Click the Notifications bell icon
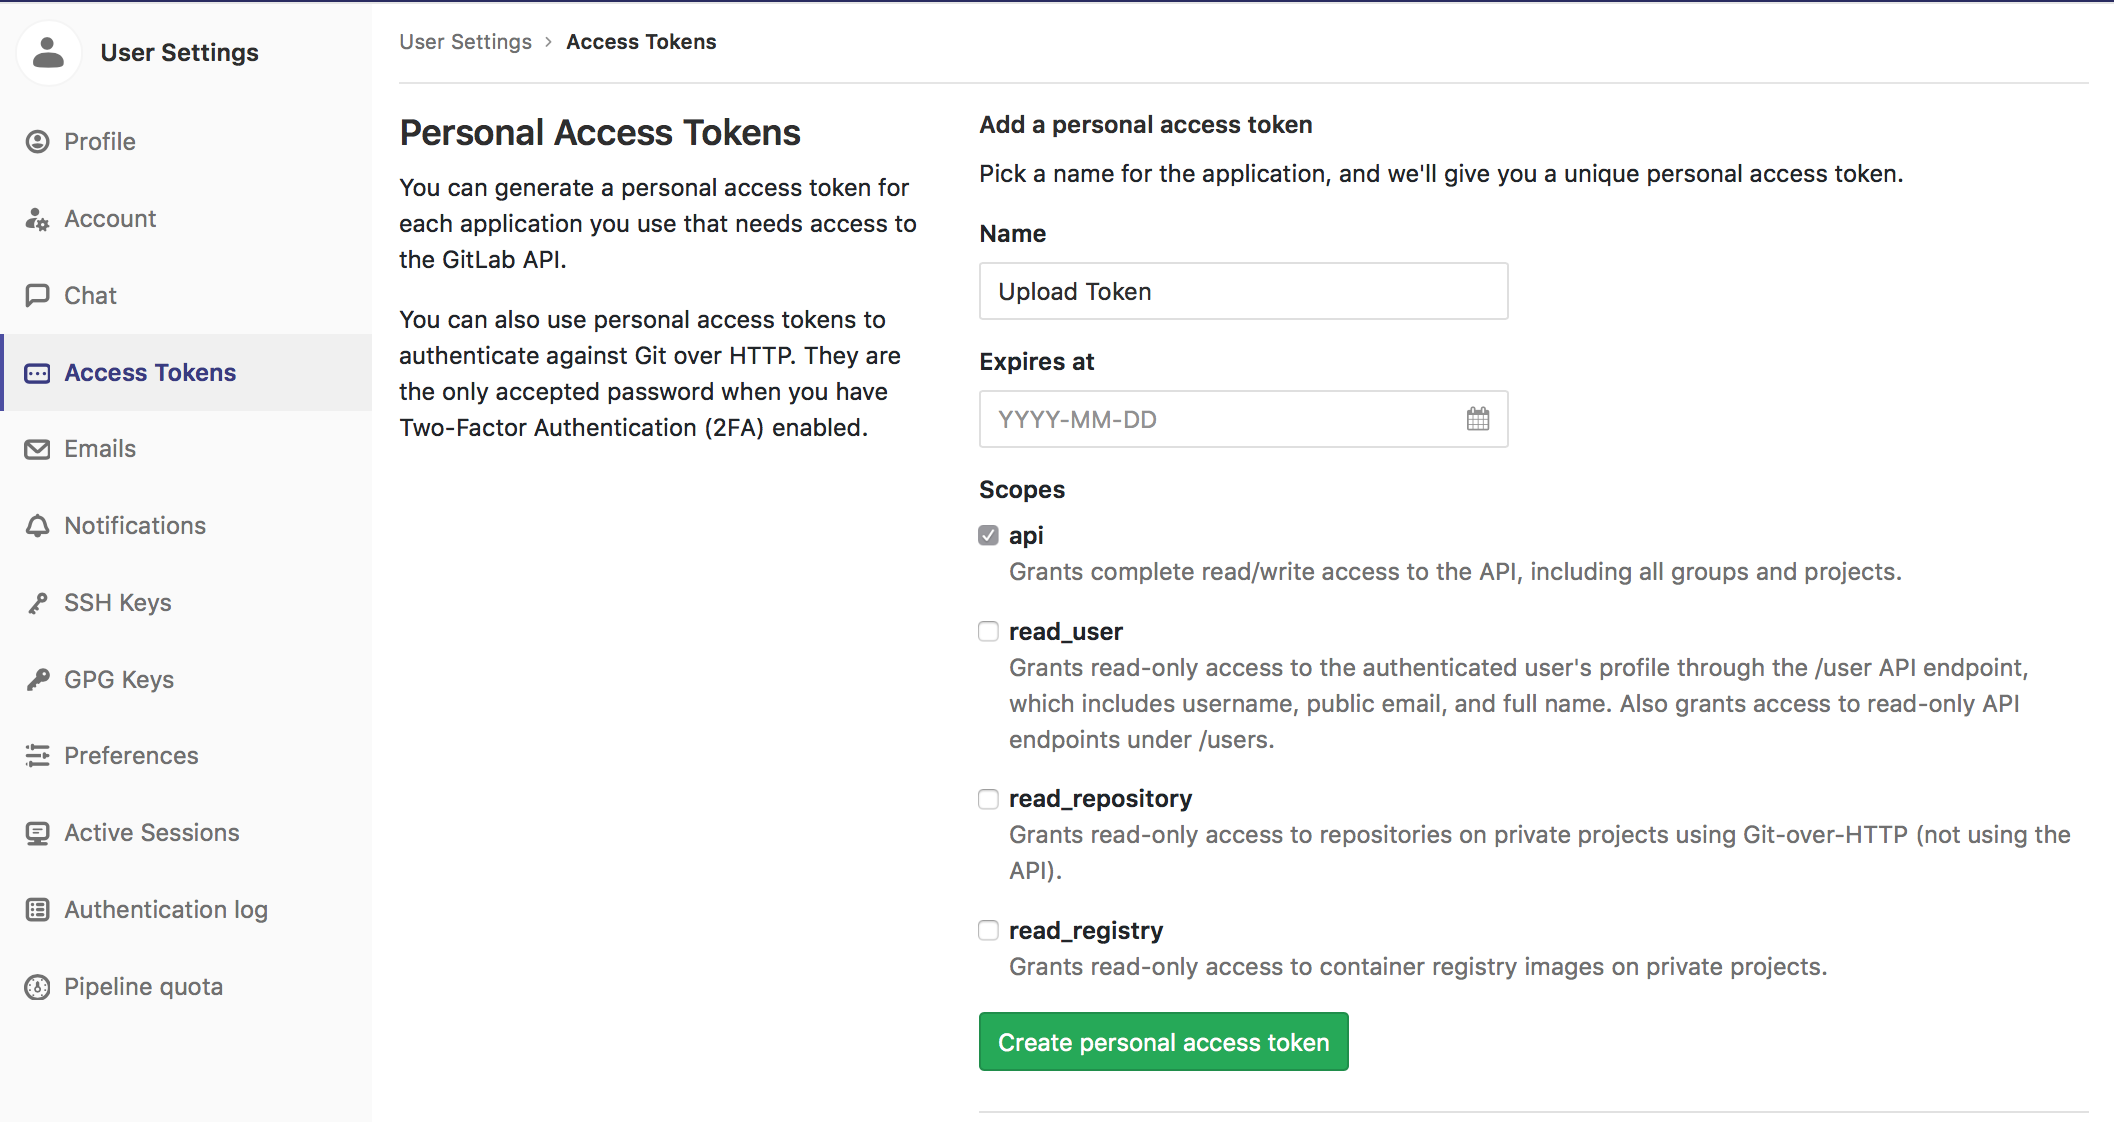The width and height of the screenshot is (2114, 1122). [x=37, y=526]
